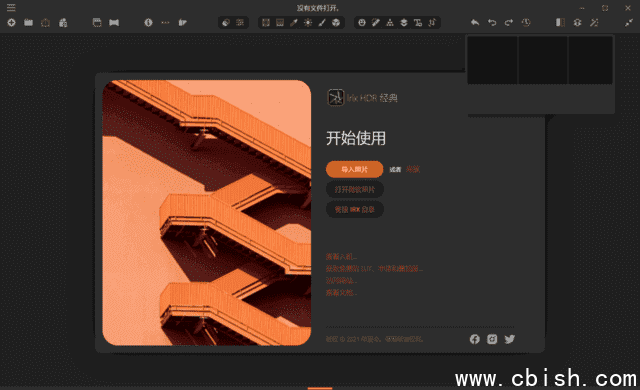Select the pyramid triangle tool
Screen dimensions: 640x390
[x=390, y=22]
